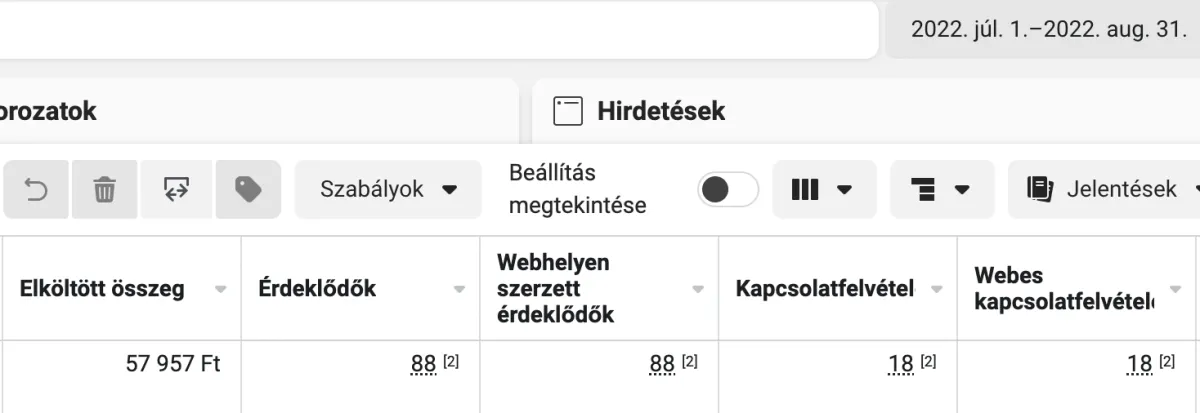Click the tag label icon
The width and height of the screenshot is (1200, 413).
[x=248, y=189]
